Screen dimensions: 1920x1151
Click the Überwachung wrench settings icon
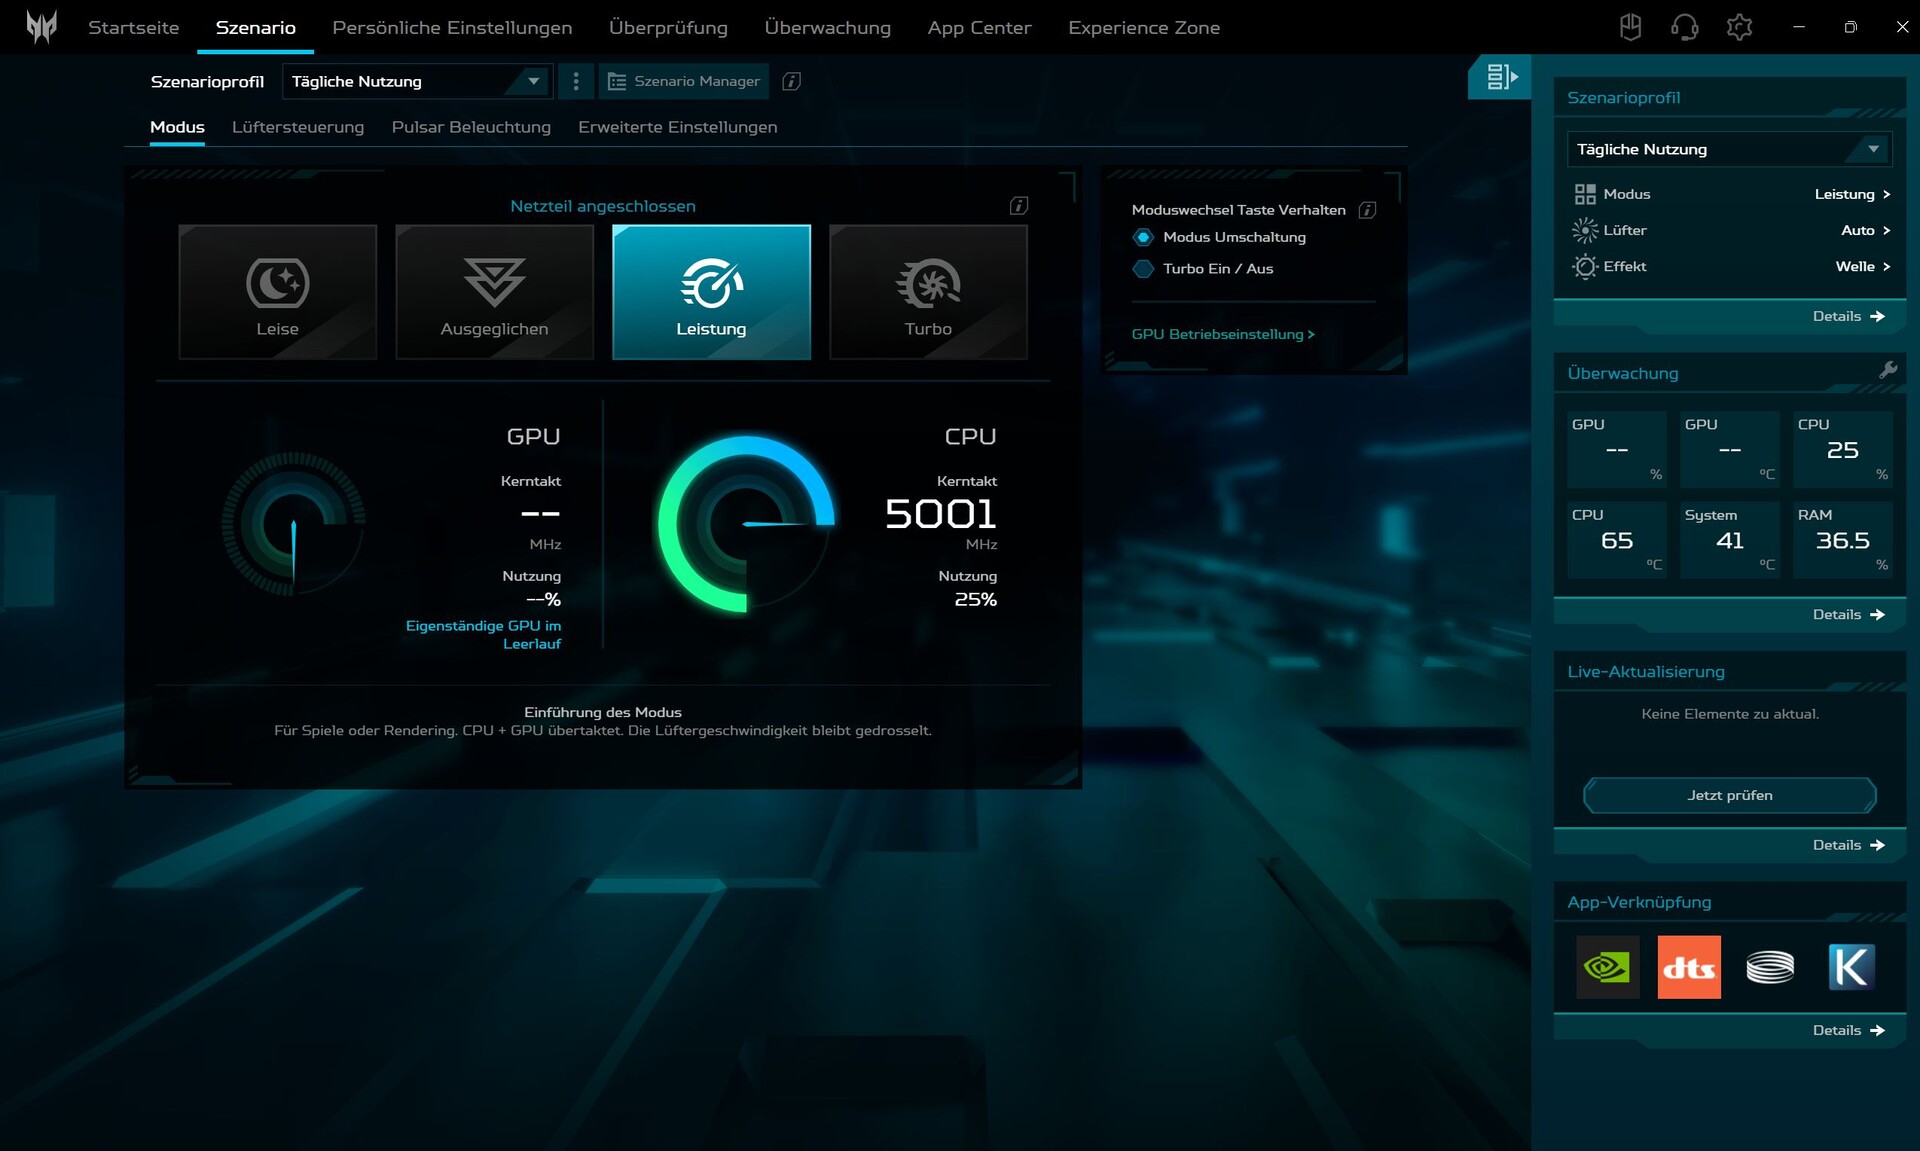1887,370
